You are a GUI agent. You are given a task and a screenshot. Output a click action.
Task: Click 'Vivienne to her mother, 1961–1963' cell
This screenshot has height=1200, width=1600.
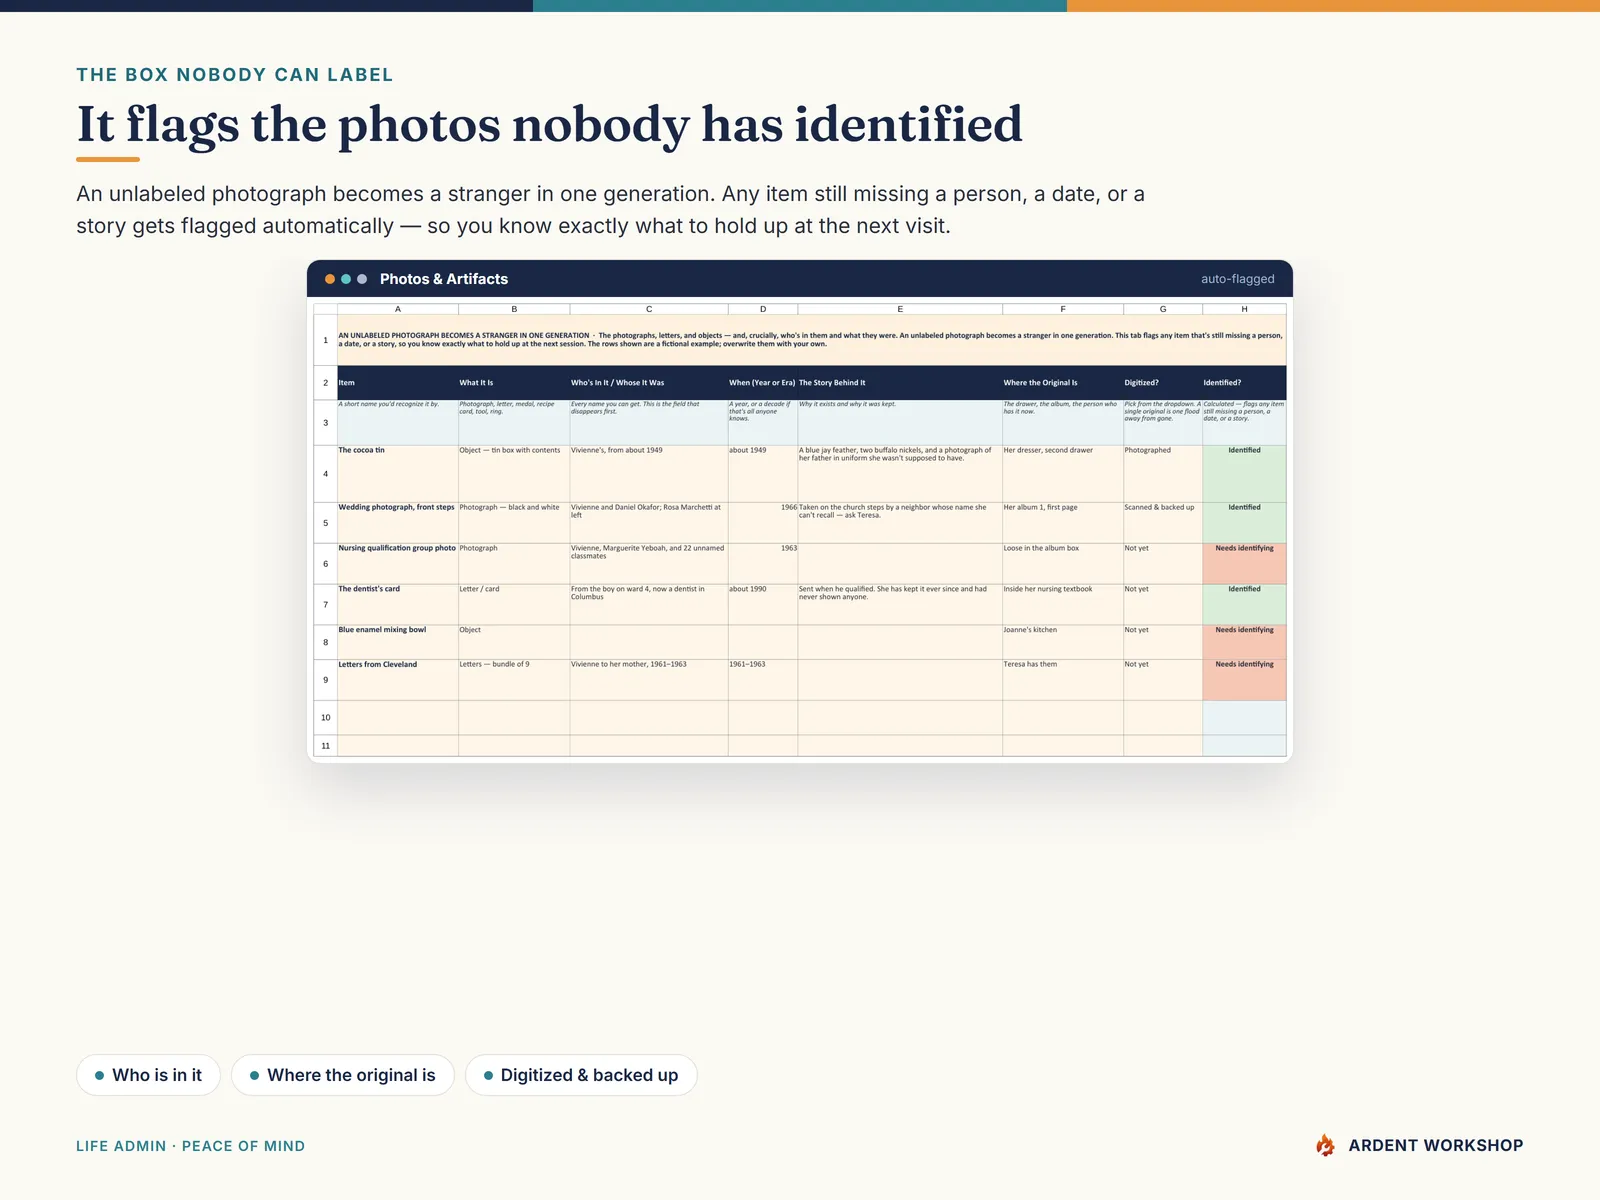tap(649, 680)
